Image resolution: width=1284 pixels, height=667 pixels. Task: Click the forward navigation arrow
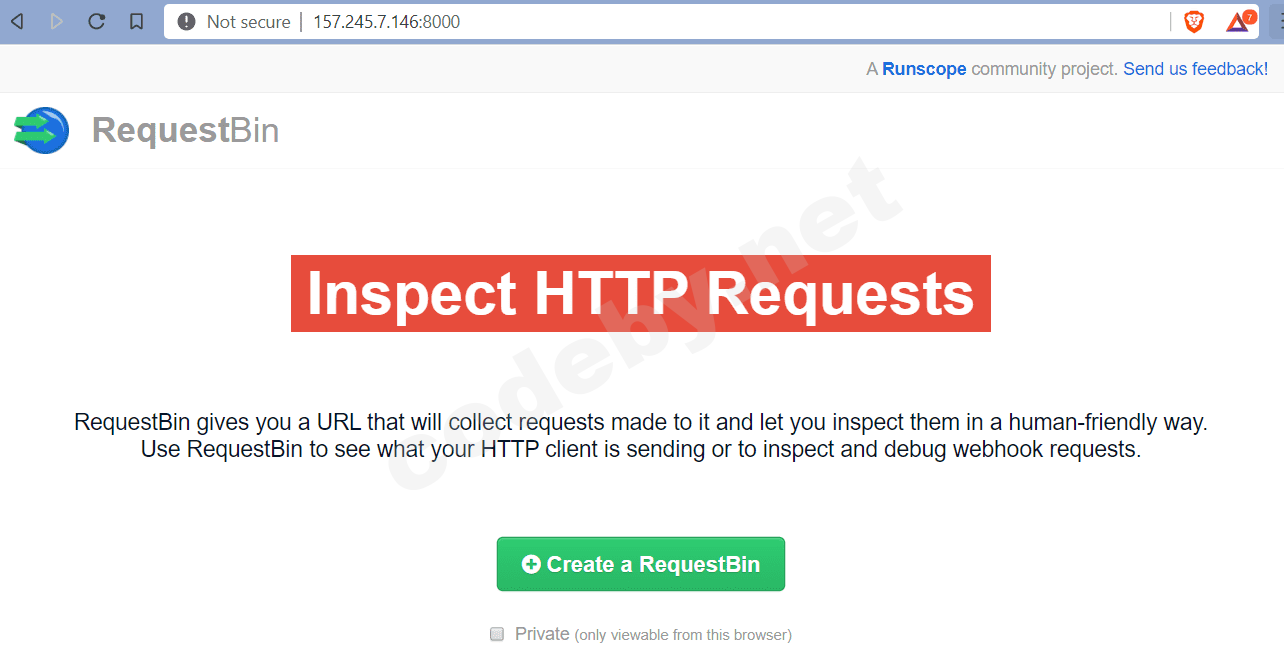click(x=56, y=20)
